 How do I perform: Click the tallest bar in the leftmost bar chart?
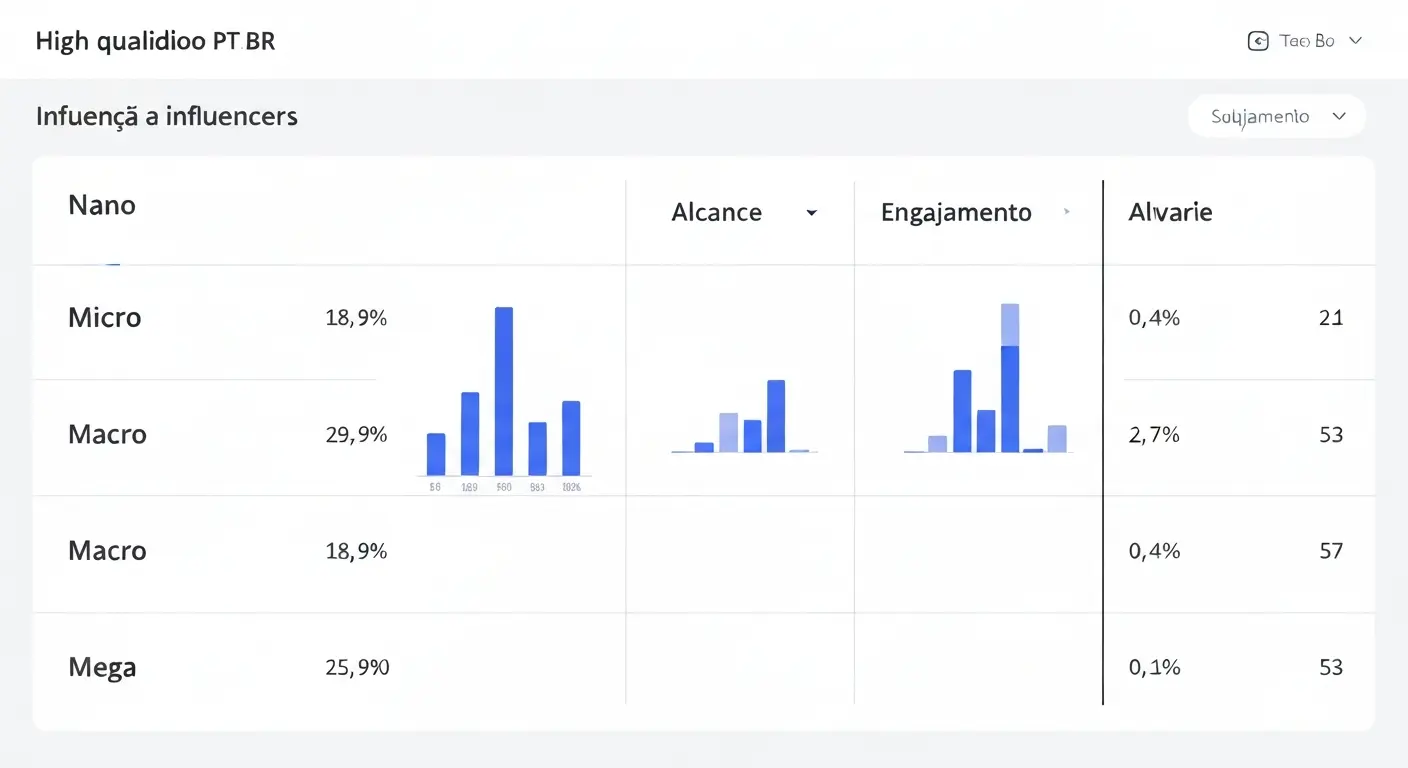[x=504, y=390]
